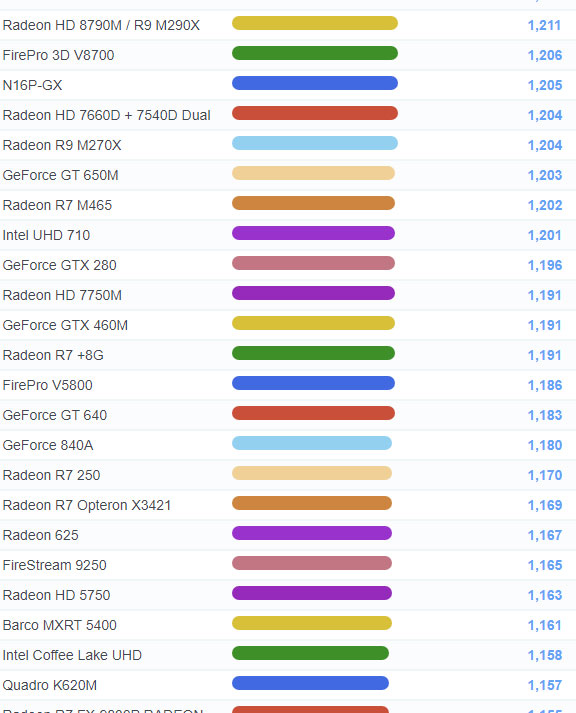Select the FirePro V5800 name
The height and width of the screenshot is (713, 576).
48,385
